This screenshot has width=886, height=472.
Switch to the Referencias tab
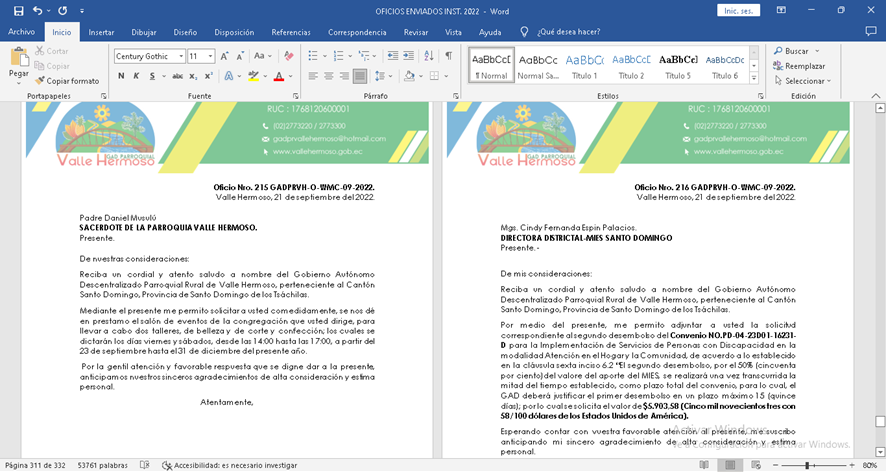291,32
